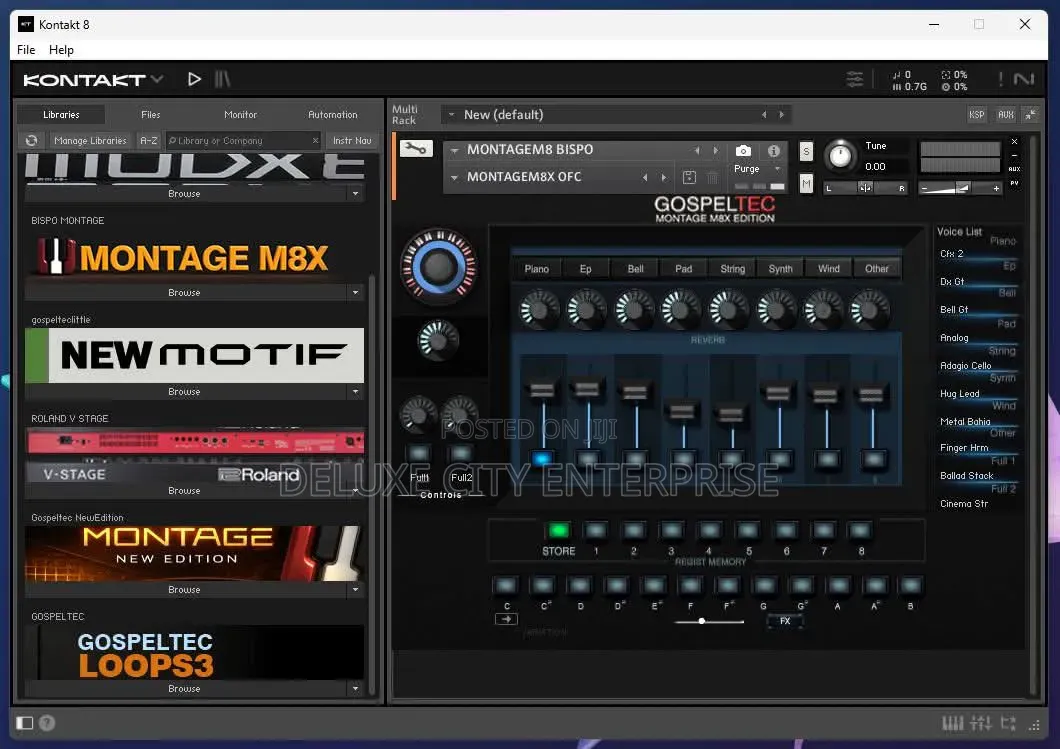
Task: Toggle the Solo S button
Action: pos(806,151)
